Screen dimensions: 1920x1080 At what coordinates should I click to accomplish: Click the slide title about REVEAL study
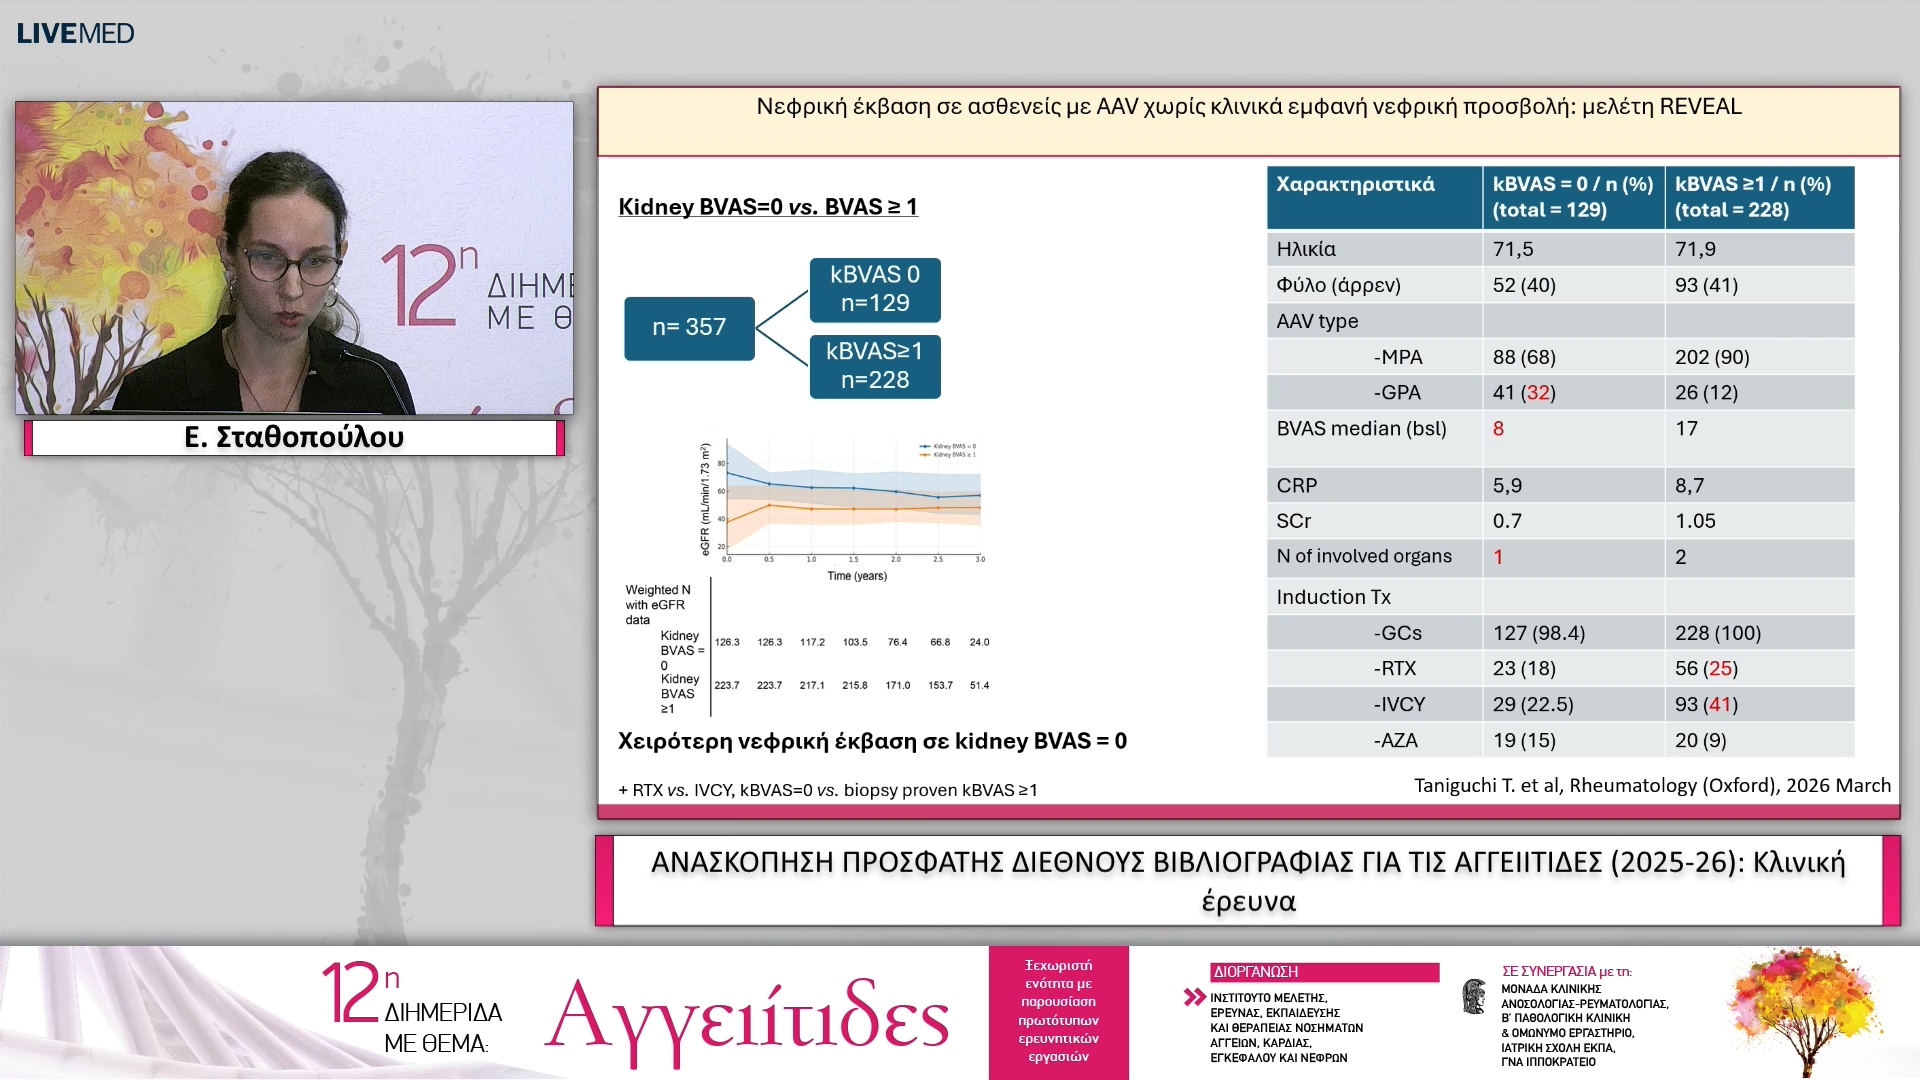1249,106
